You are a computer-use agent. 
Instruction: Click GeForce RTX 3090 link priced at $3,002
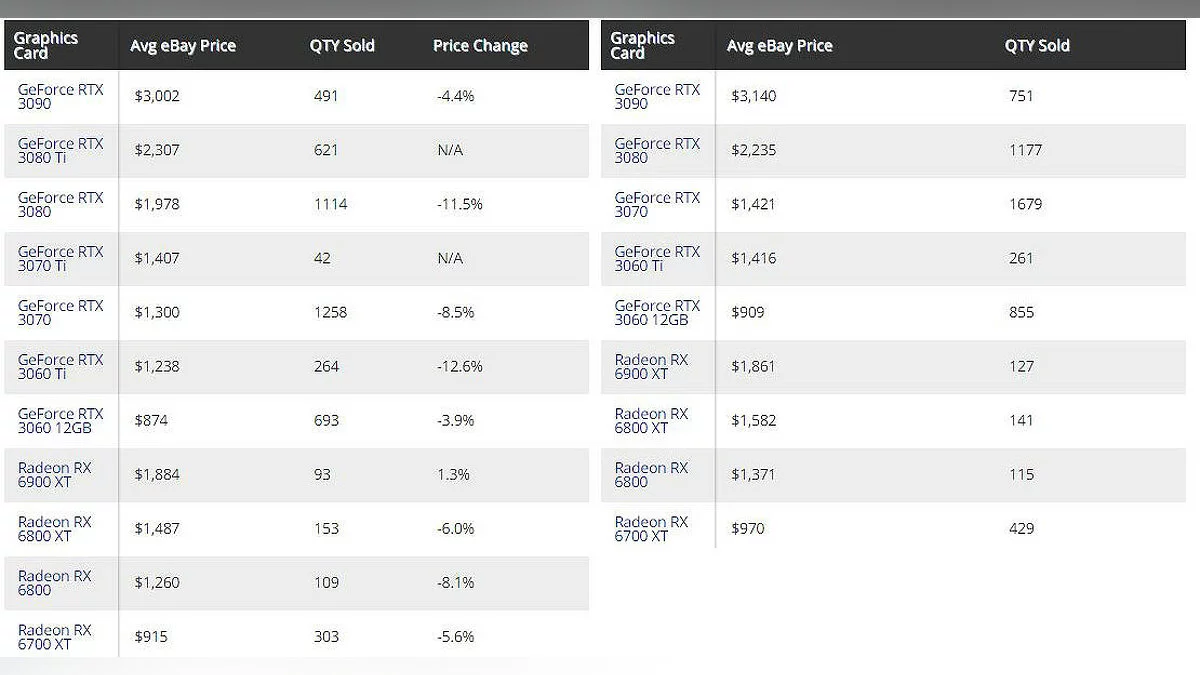[x=60, y=97]
